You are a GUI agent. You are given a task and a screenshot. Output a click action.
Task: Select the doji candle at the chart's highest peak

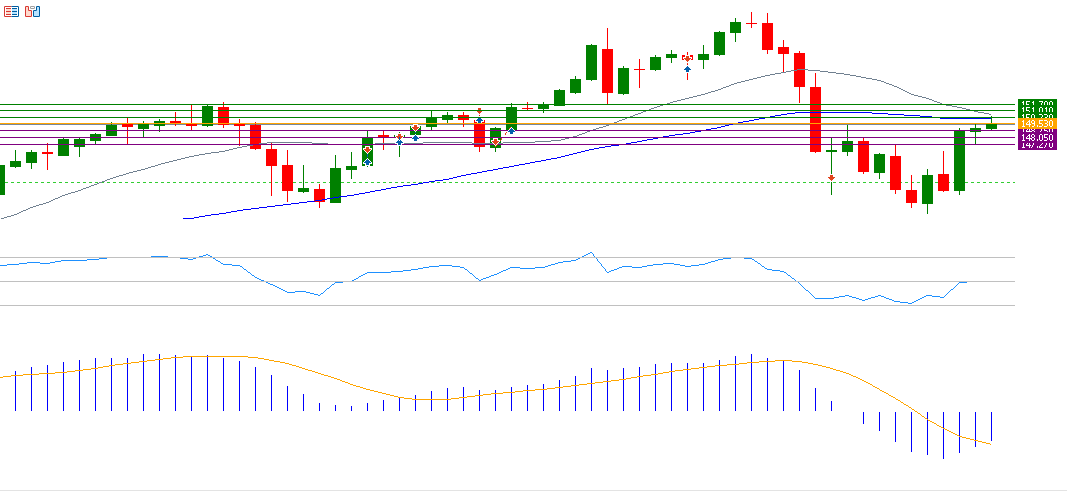pyautogui.click(x=751, y=21)
